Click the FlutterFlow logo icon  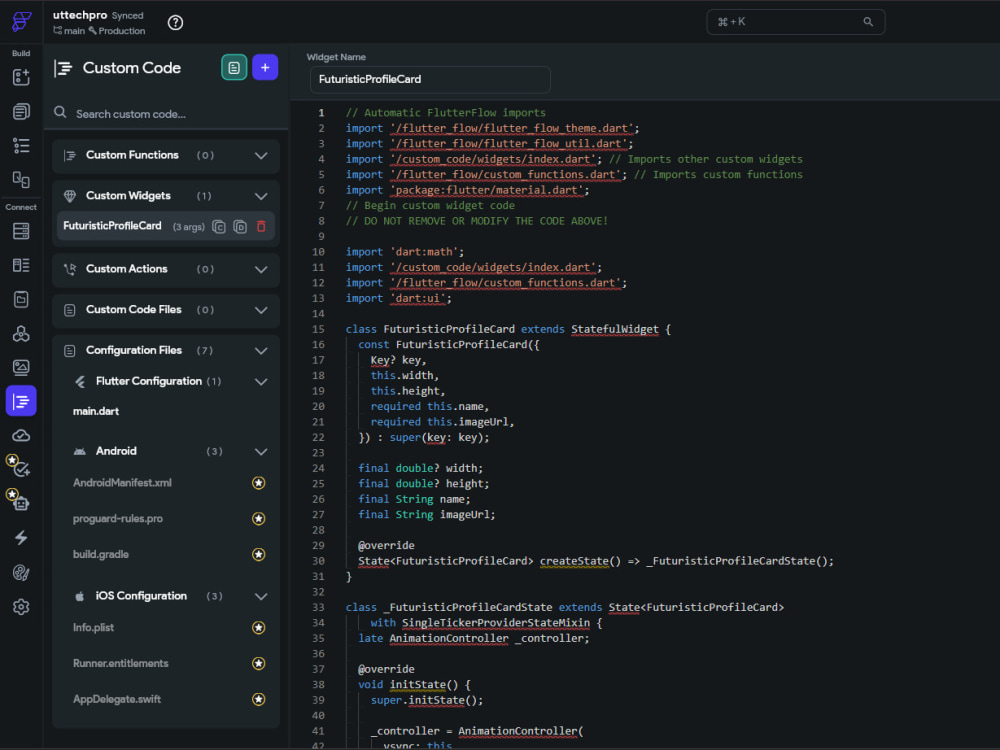point(21,21)
